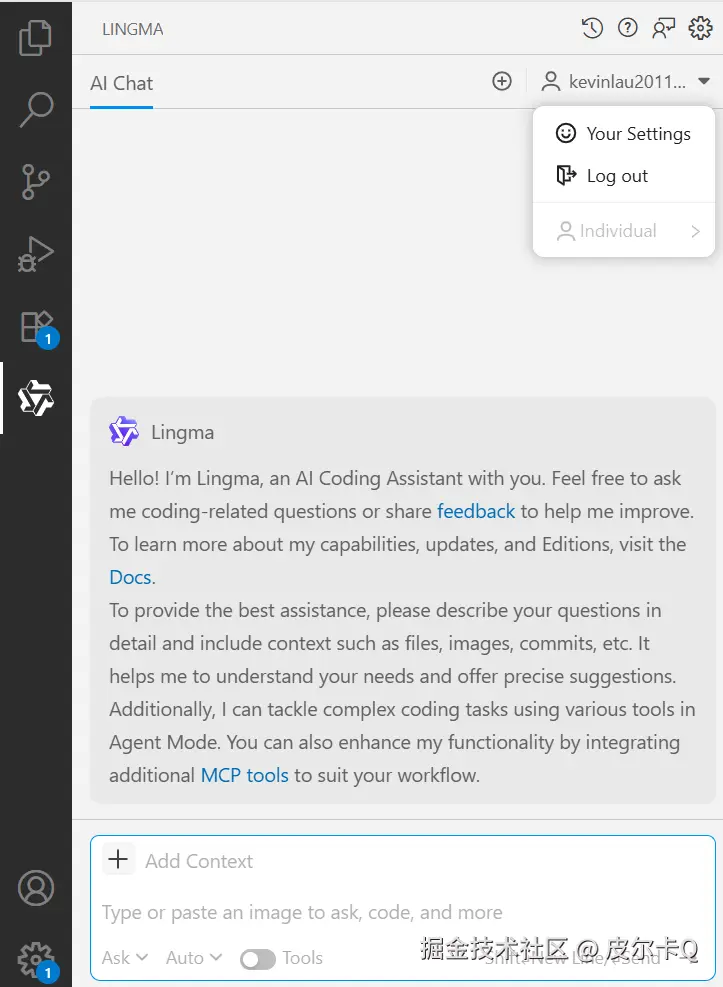723x987 pixels.
Task: Toggle the Tools switch
Action: coord(257,958)
